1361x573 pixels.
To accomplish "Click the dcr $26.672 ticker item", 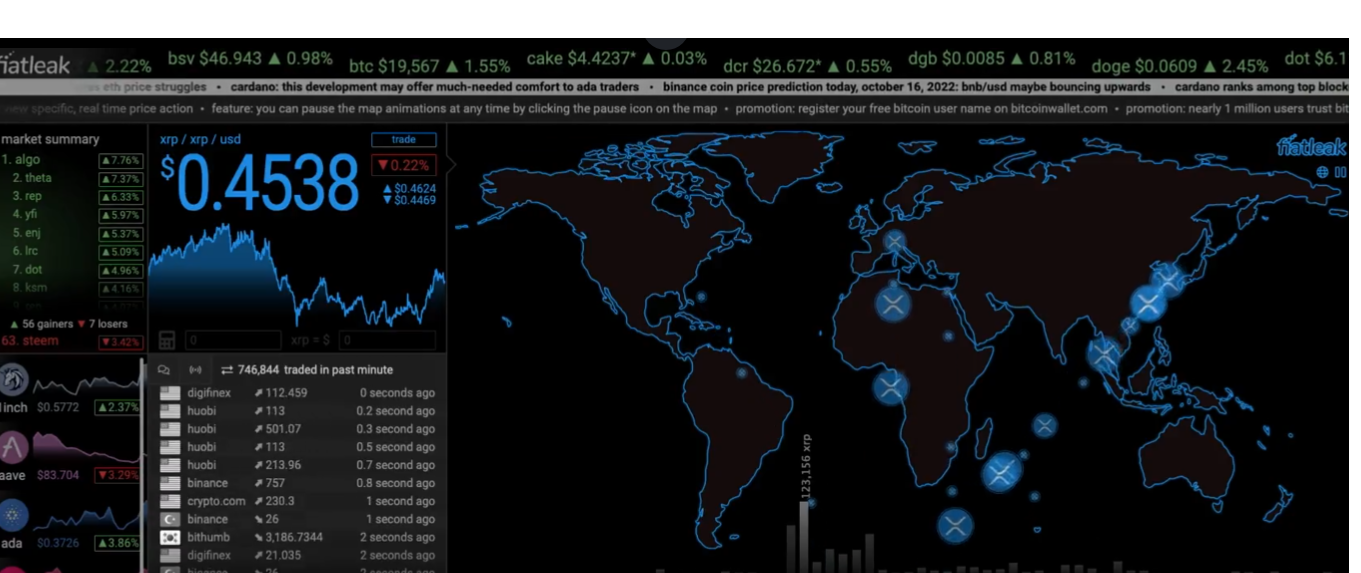I will pos(807,66).
